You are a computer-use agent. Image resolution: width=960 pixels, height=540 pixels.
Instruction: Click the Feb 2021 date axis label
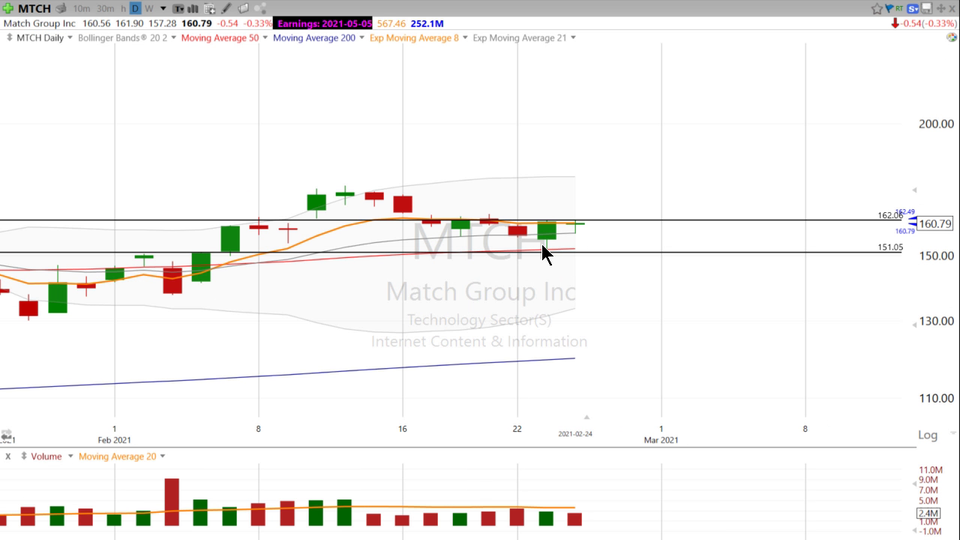[114, 440]
